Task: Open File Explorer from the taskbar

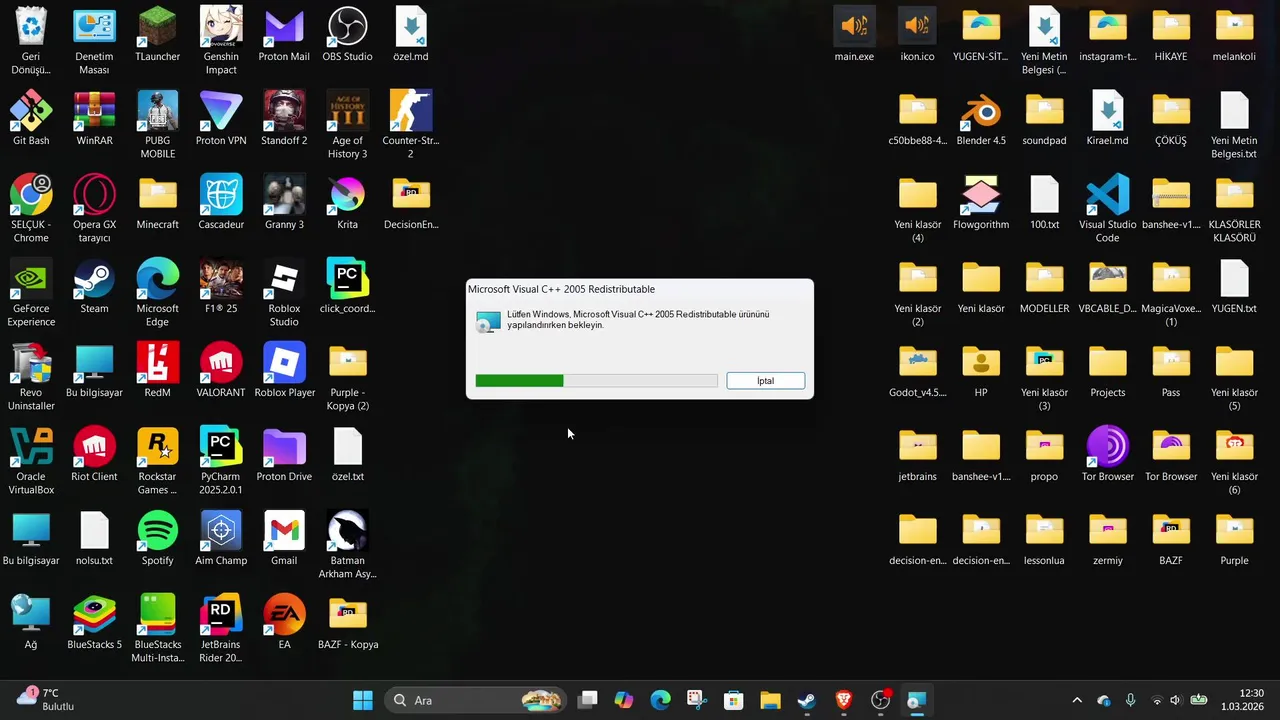Action: pos(770,700)
